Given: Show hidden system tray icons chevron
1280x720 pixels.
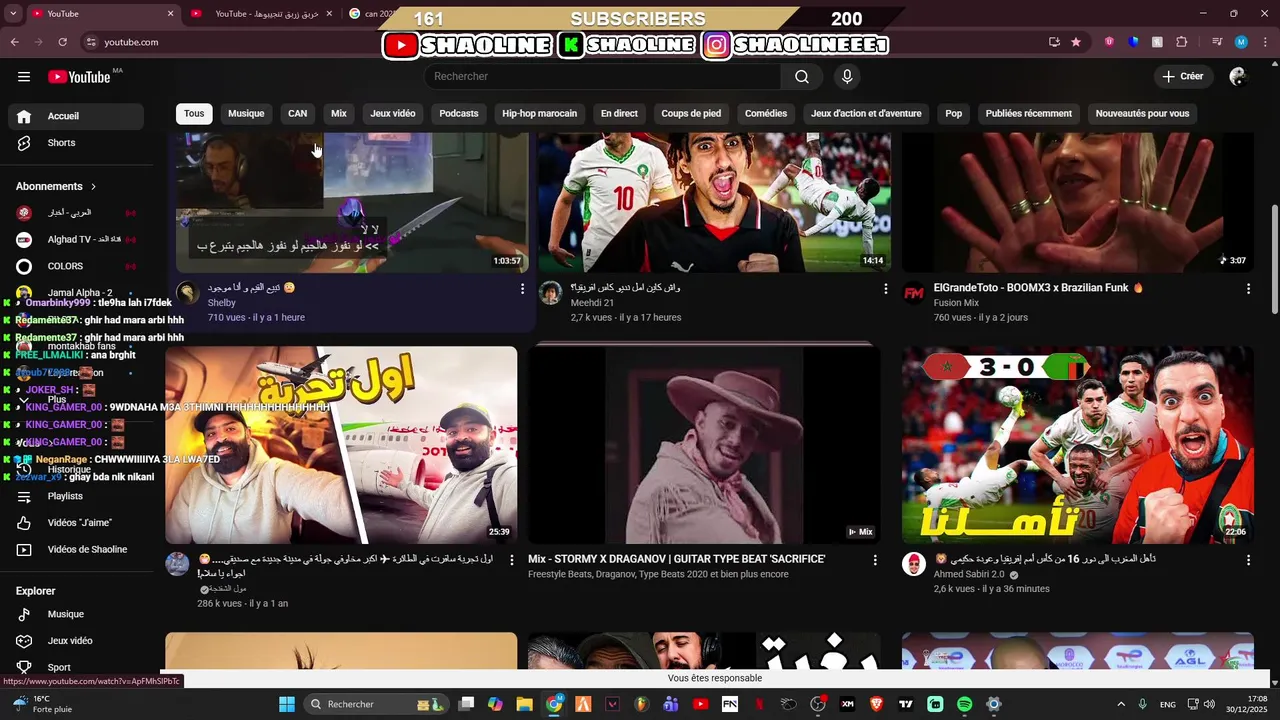Looking at the screenshot, I should point(1121,704).
